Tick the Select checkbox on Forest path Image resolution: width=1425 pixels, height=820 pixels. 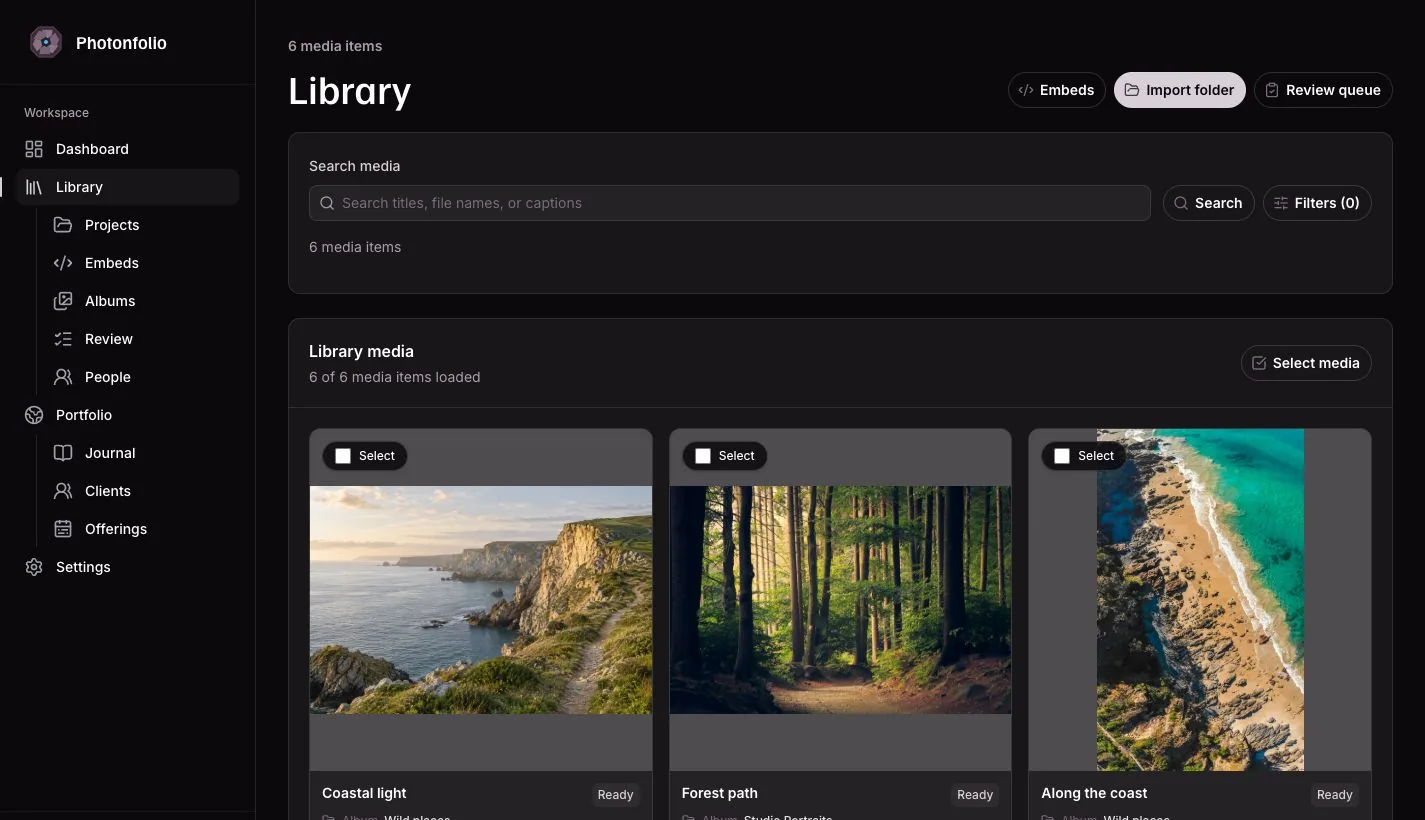703,456
